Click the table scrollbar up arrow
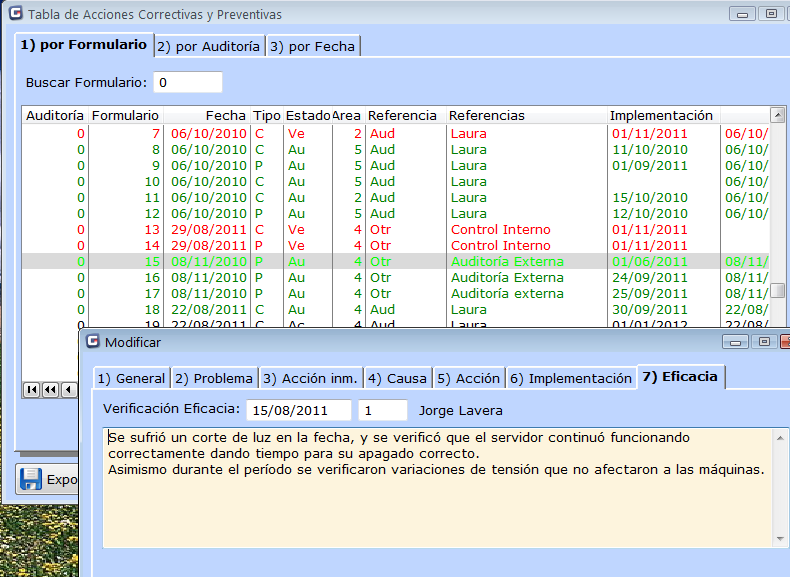 point(777,115)
